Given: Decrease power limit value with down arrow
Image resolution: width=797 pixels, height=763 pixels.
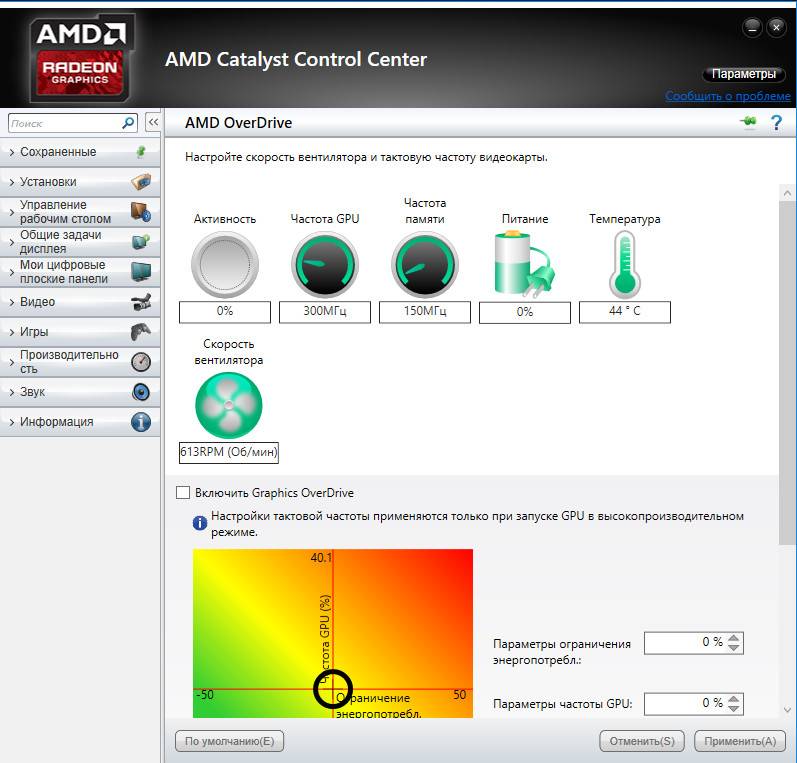Looking at the screenshot, I should click(733, 648).
